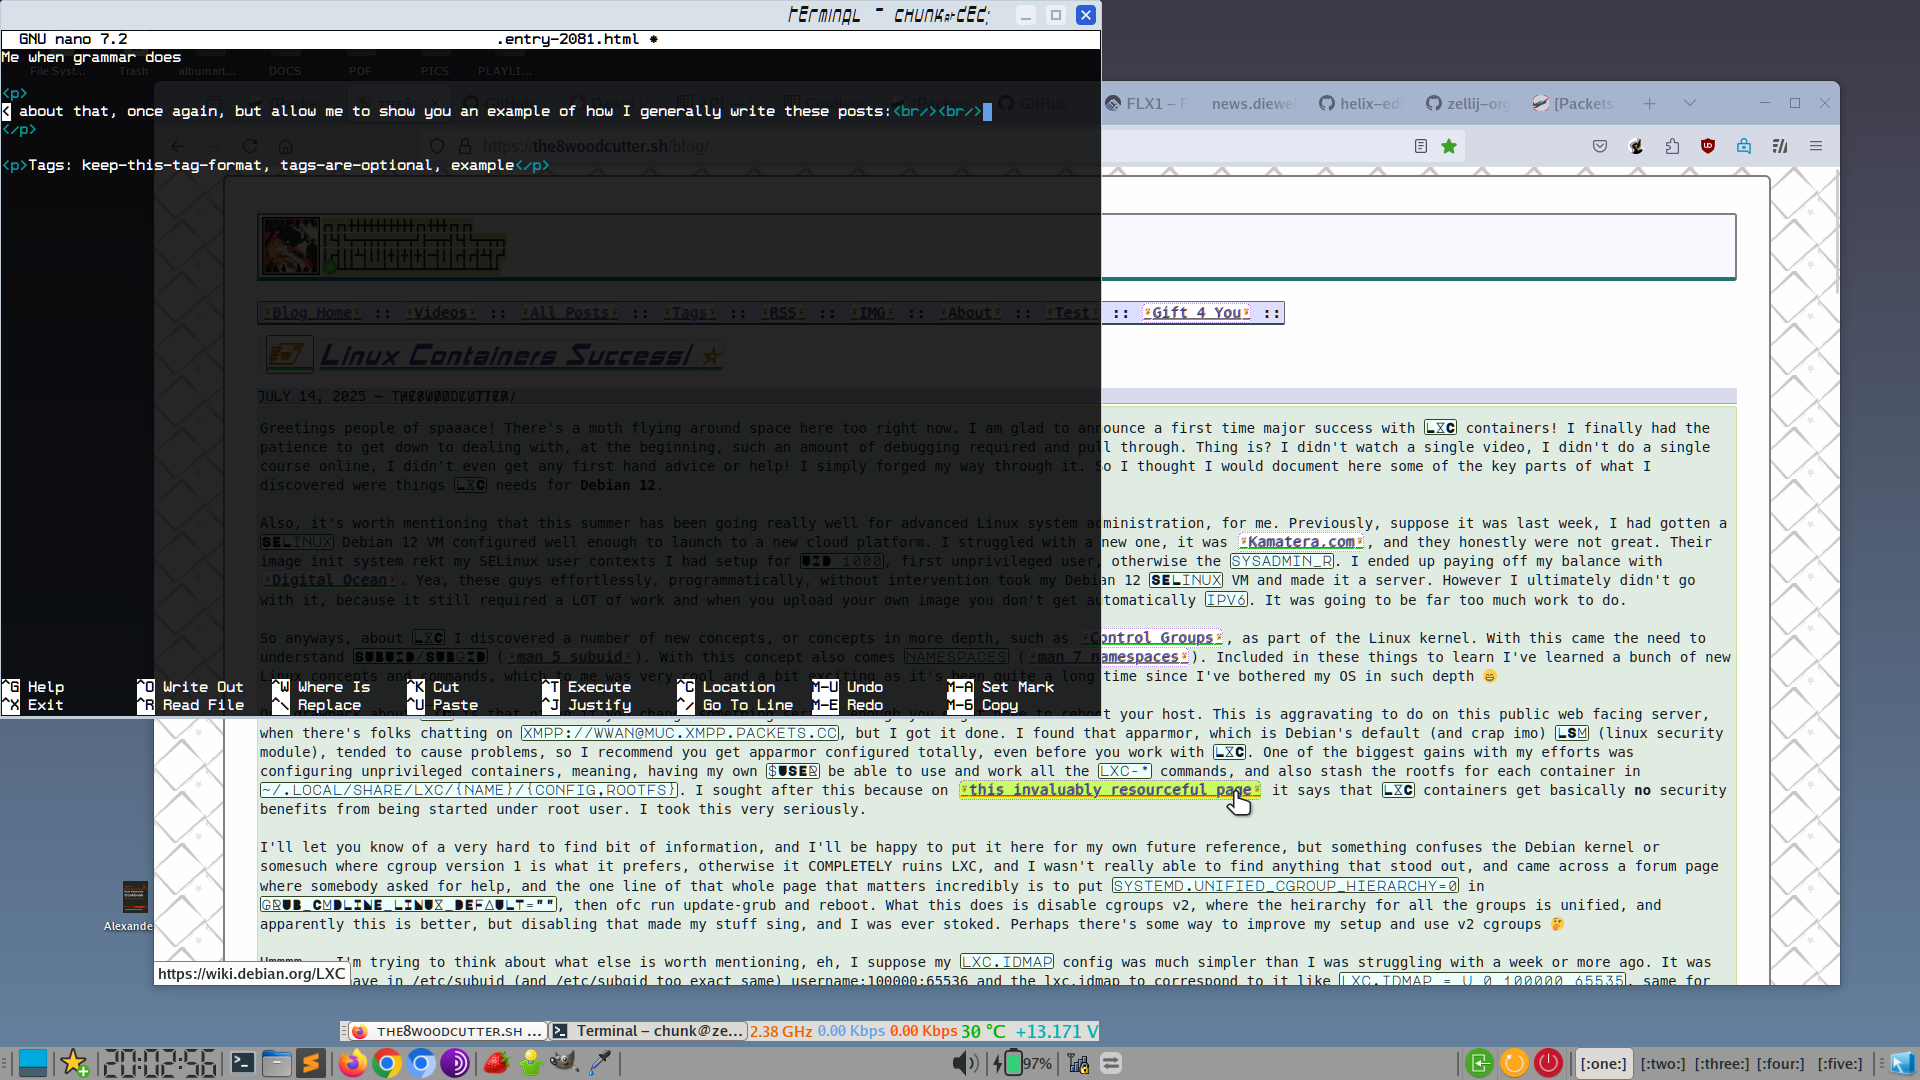Open the volume speaker tray icon
This screenshot has width=1920, height=1080.
point(965,1063)
